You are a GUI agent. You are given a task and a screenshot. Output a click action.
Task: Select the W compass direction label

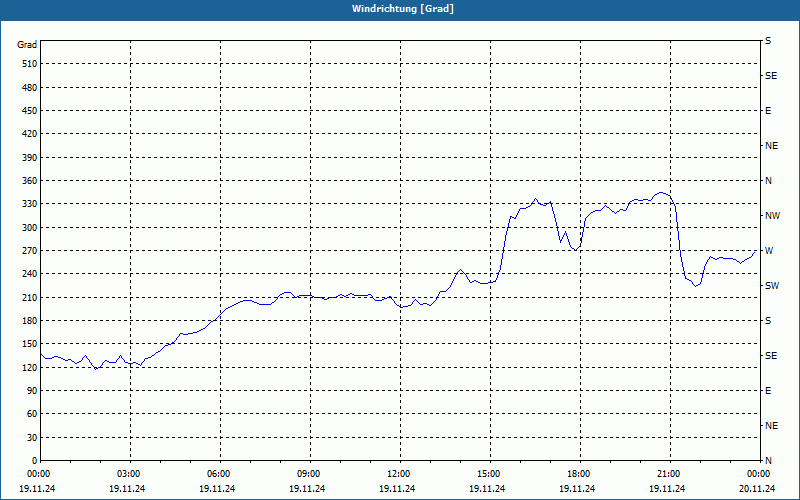[x=769, y=251]
